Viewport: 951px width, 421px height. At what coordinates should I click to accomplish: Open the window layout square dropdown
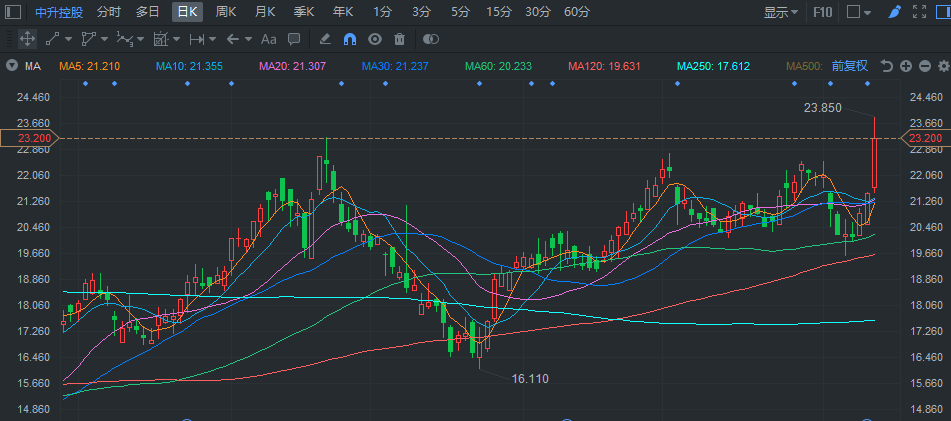(x=858, y=12)
